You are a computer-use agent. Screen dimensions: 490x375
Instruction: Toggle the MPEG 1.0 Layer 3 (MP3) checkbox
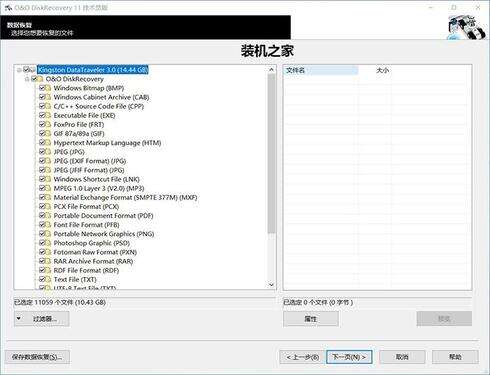pyautogui.click(x=42, y=188)
